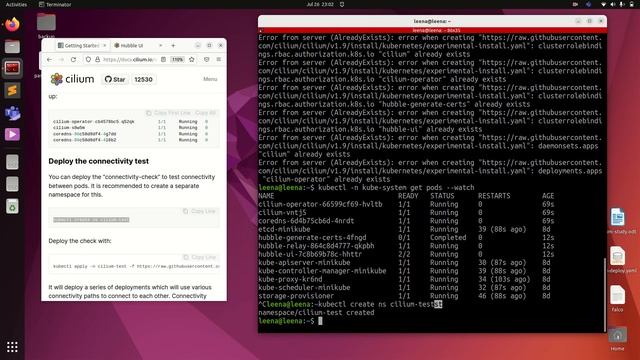Image resolution: width=640 pixels, height=360 pixels.
Task: Go back in Firefox browser
Action: pos(49,60)
